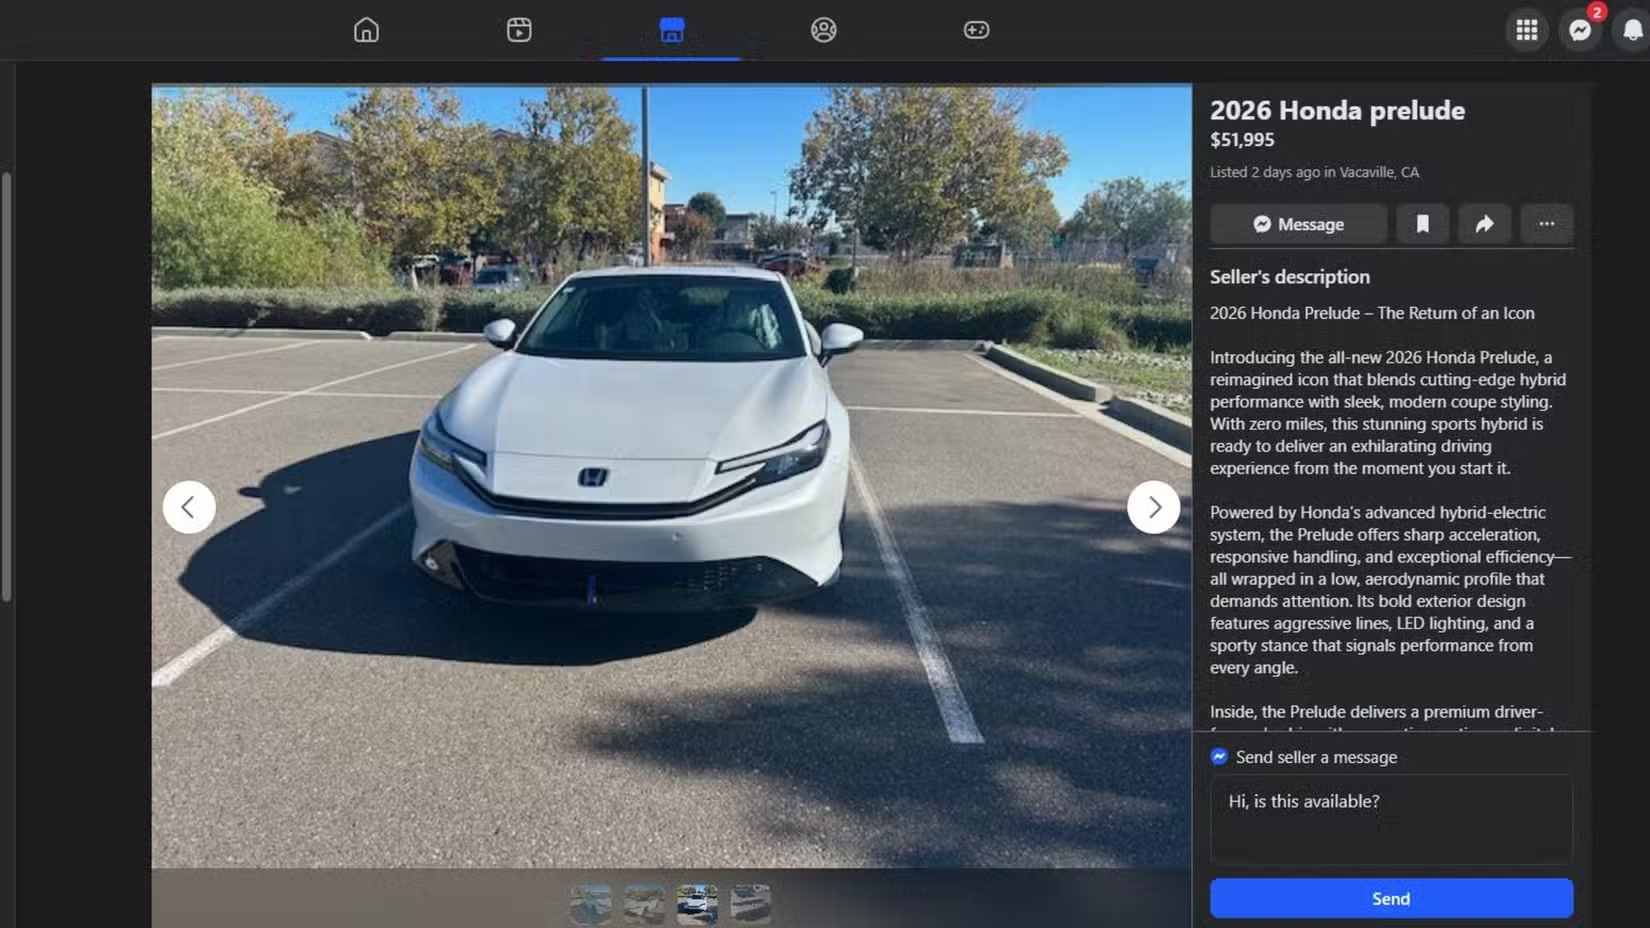This screenshot has width=1650, height=928.
Task: Open the Groups tab icon
Action: tap(824, 30)
